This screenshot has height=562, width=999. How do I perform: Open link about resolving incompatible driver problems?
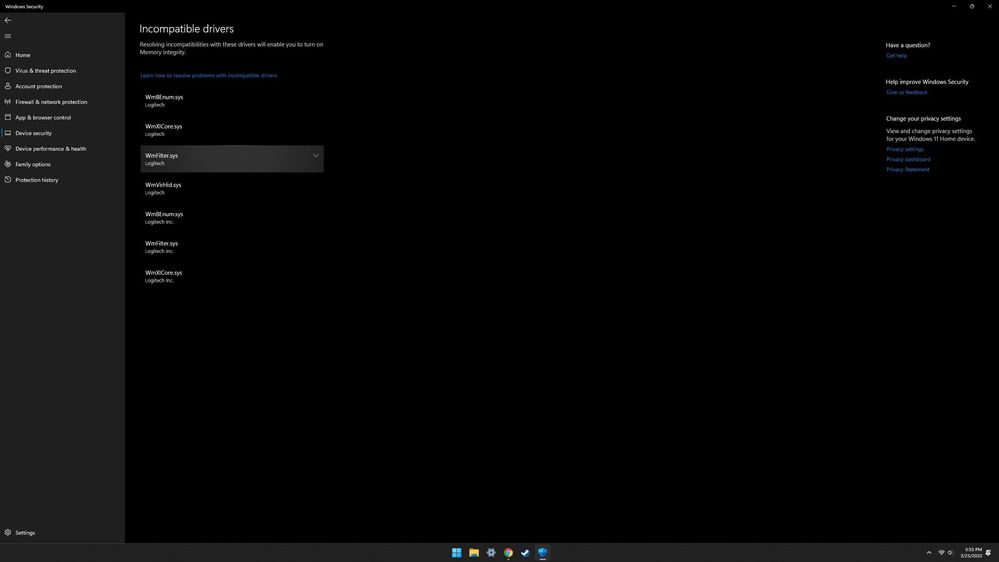(x=208, y=75)
